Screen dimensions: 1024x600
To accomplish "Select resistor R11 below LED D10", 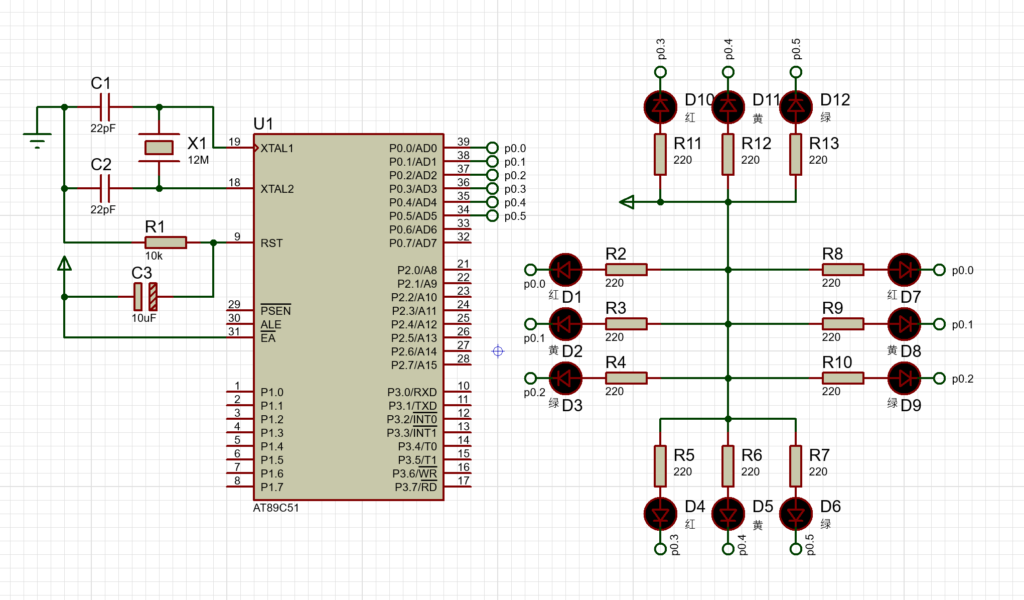I will coord(660,153).
